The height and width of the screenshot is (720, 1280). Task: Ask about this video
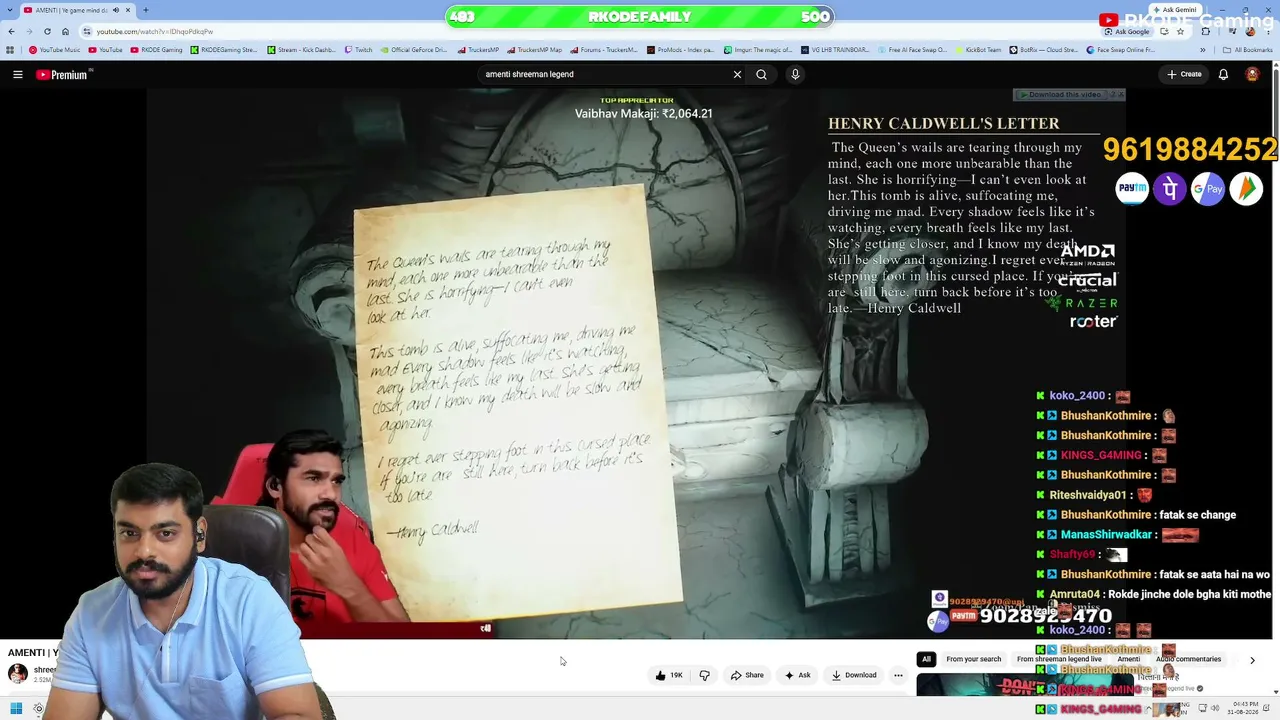[x=798, y=675]
